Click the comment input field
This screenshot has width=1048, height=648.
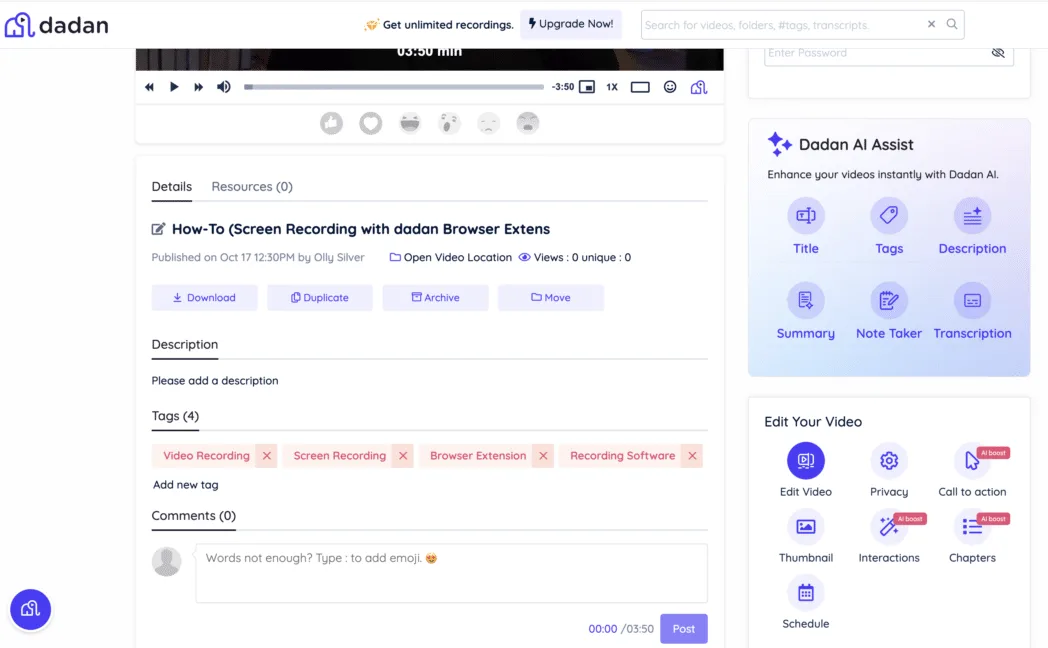coord(451,573)
